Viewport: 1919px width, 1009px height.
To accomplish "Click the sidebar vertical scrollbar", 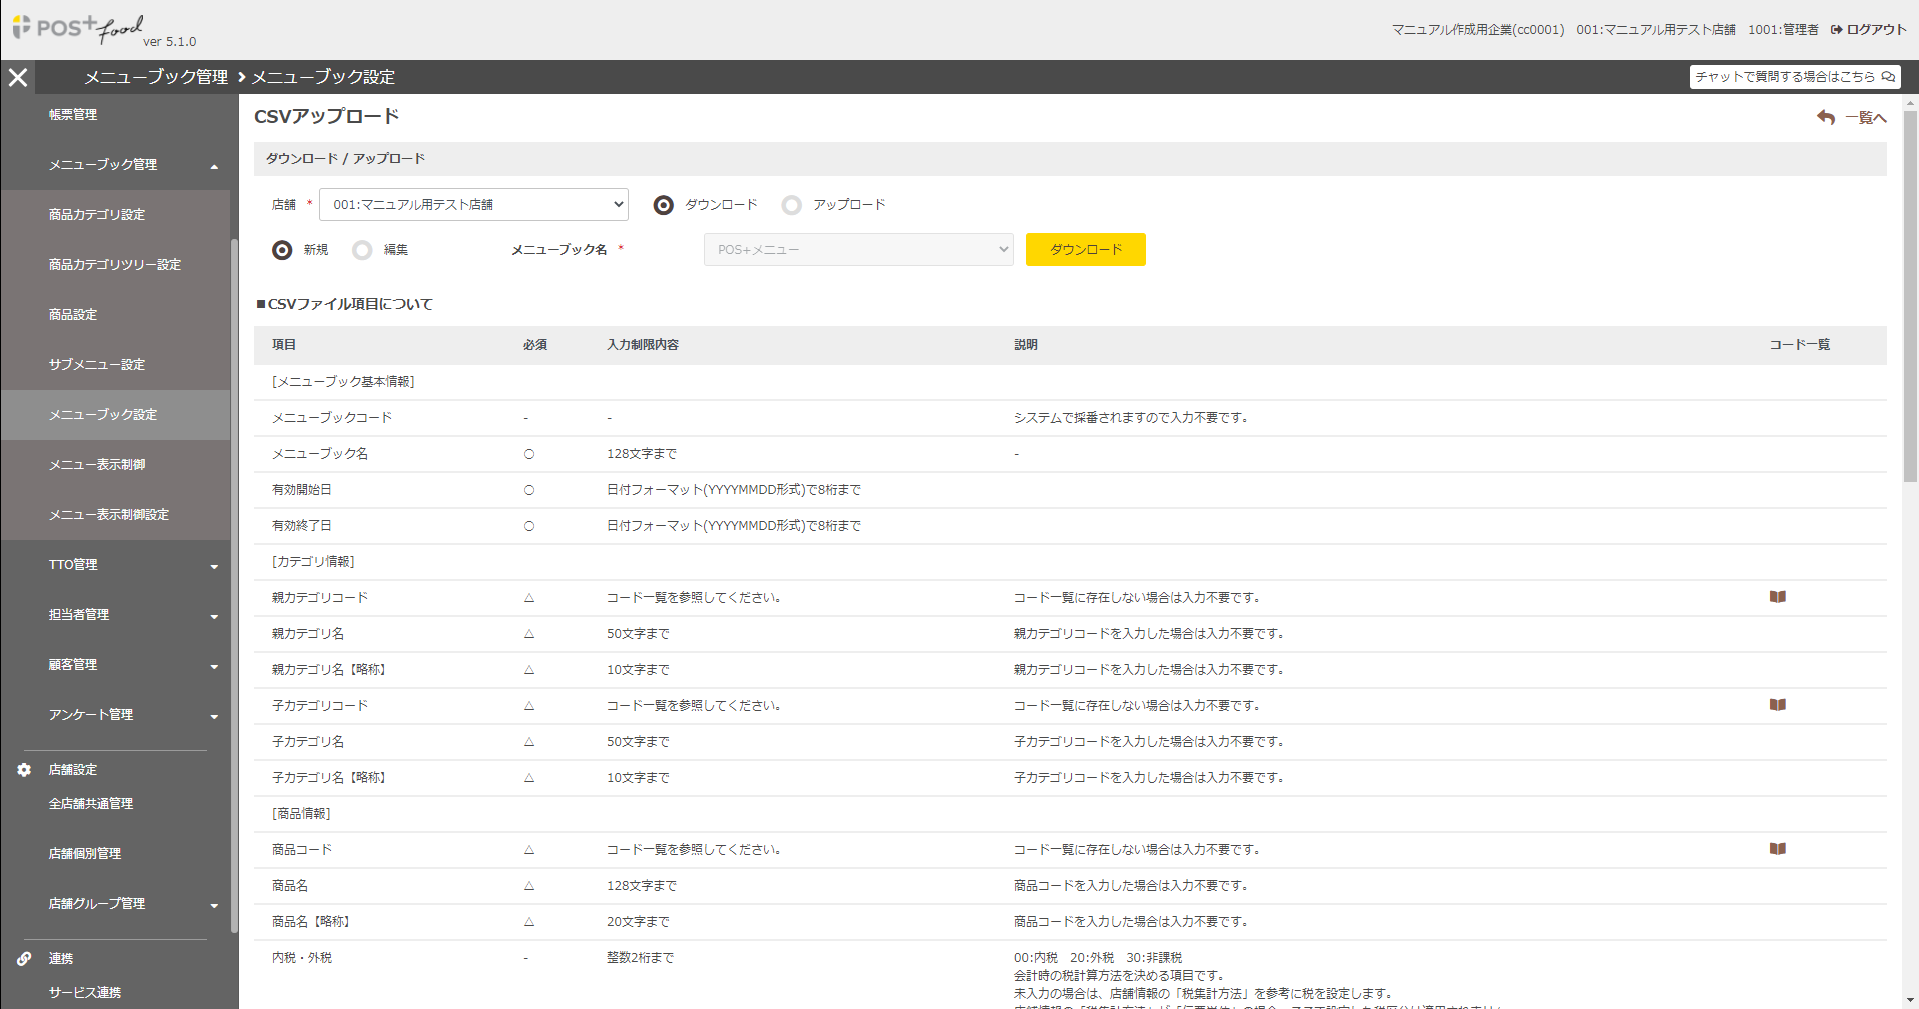I will [234, 585].
